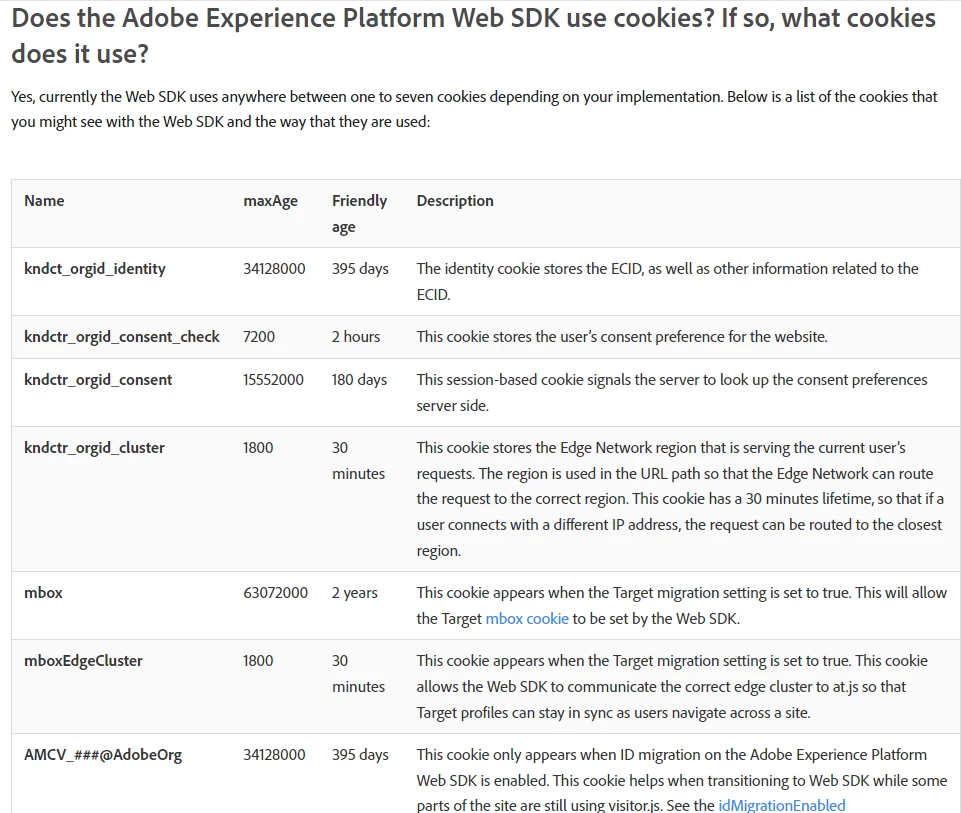Follow the idMigrationEnabled link

pyautogui.click(x=781, y=805)
